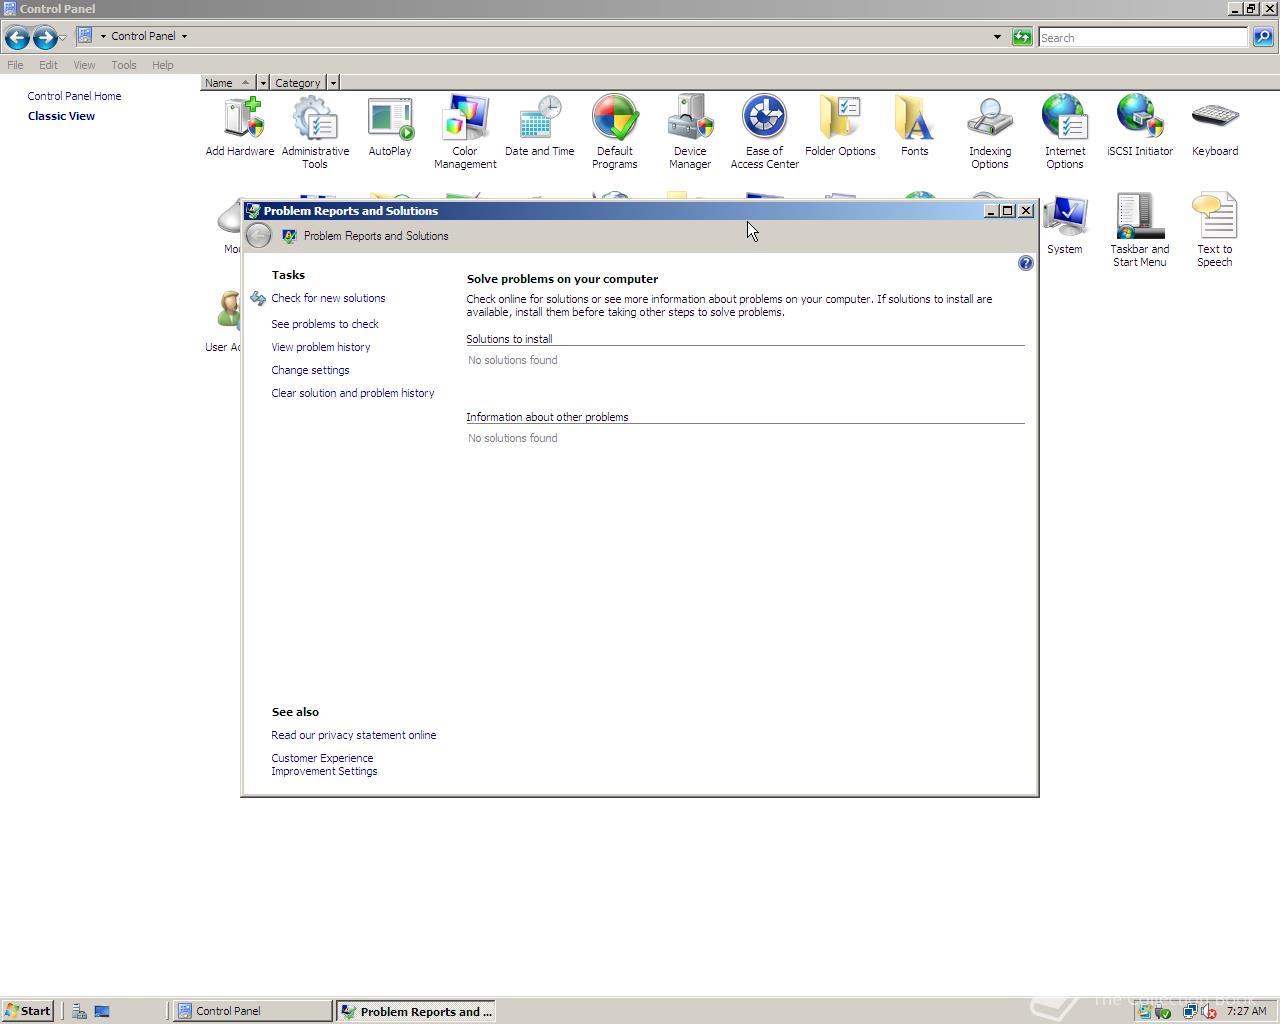Click the Search input field

click(x=1143, y=37)
